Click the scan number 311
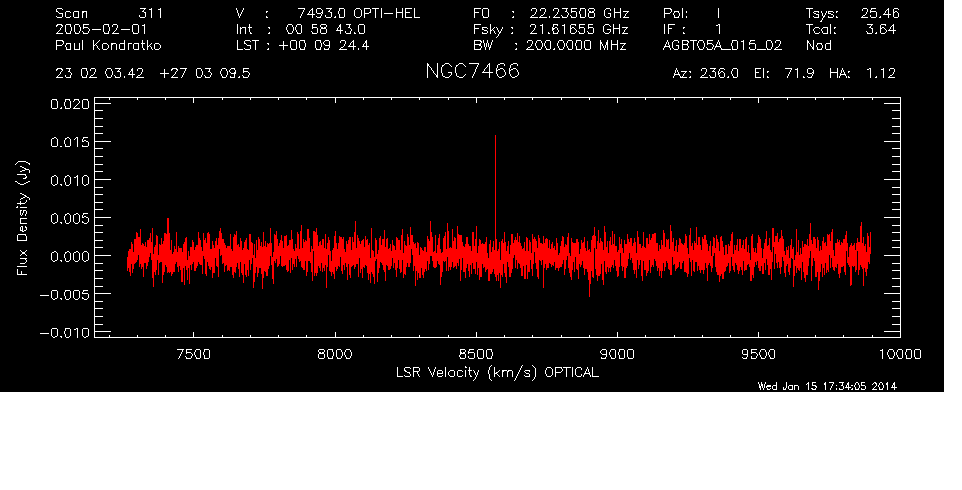Viewport: 962px width, 490px height. [x=150, y=13]
